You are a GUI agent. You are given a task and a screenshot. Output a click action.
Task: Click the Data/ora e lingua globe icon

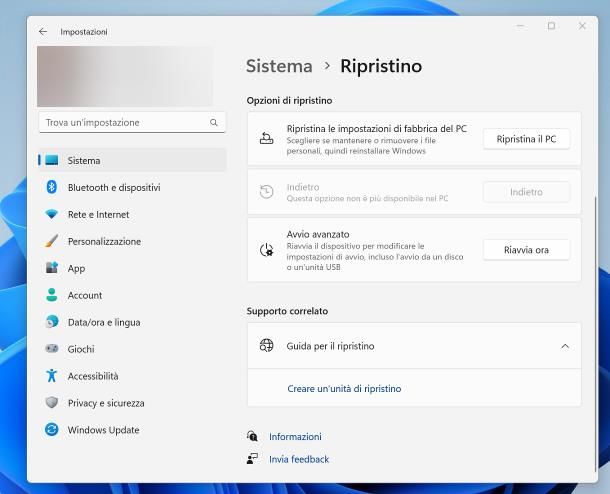(51, 322)
